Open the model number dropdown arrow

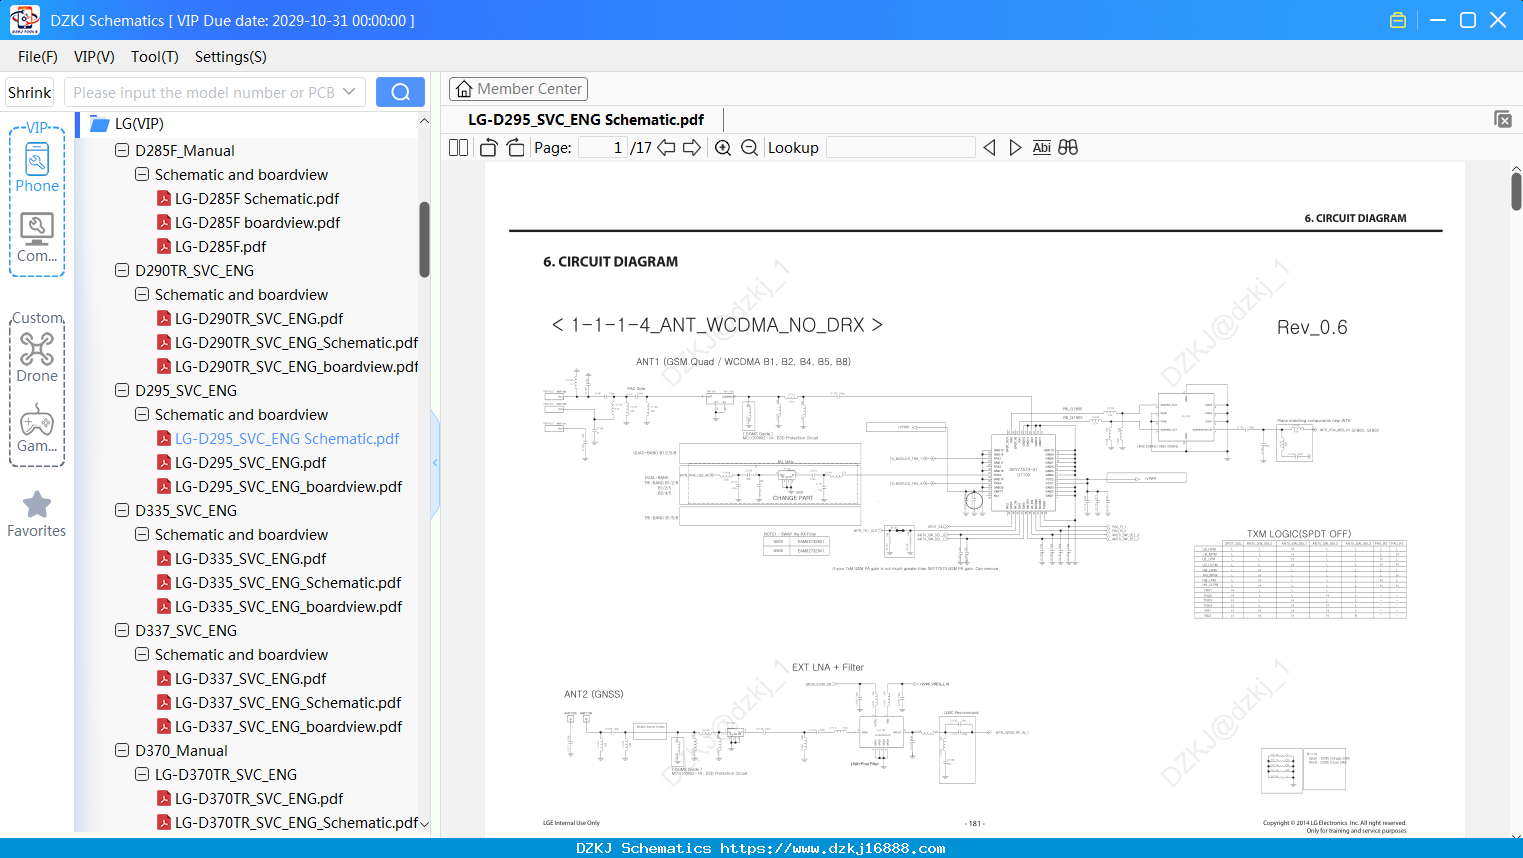[349, 92]
